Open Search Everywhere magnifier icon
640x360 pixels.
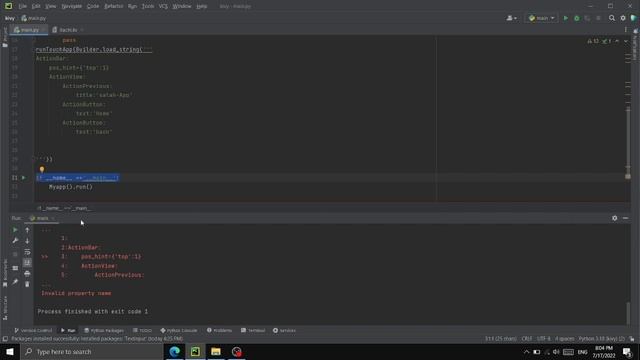coord(611,18)
